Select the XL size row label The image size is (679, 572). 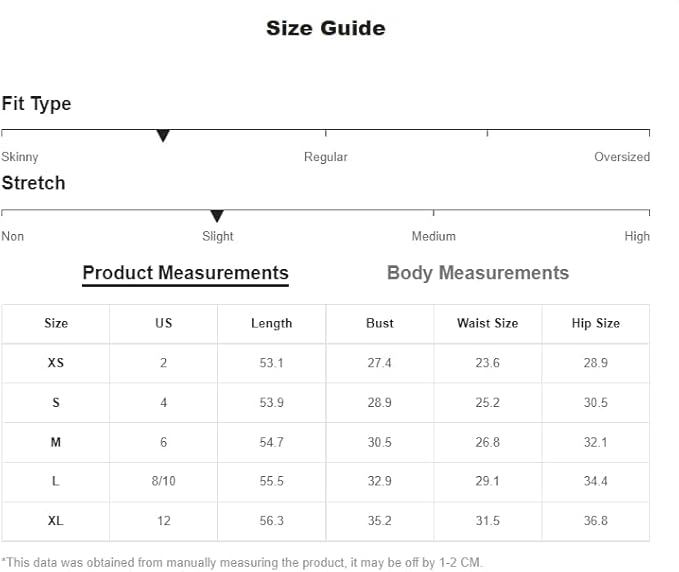click(55, 520)
